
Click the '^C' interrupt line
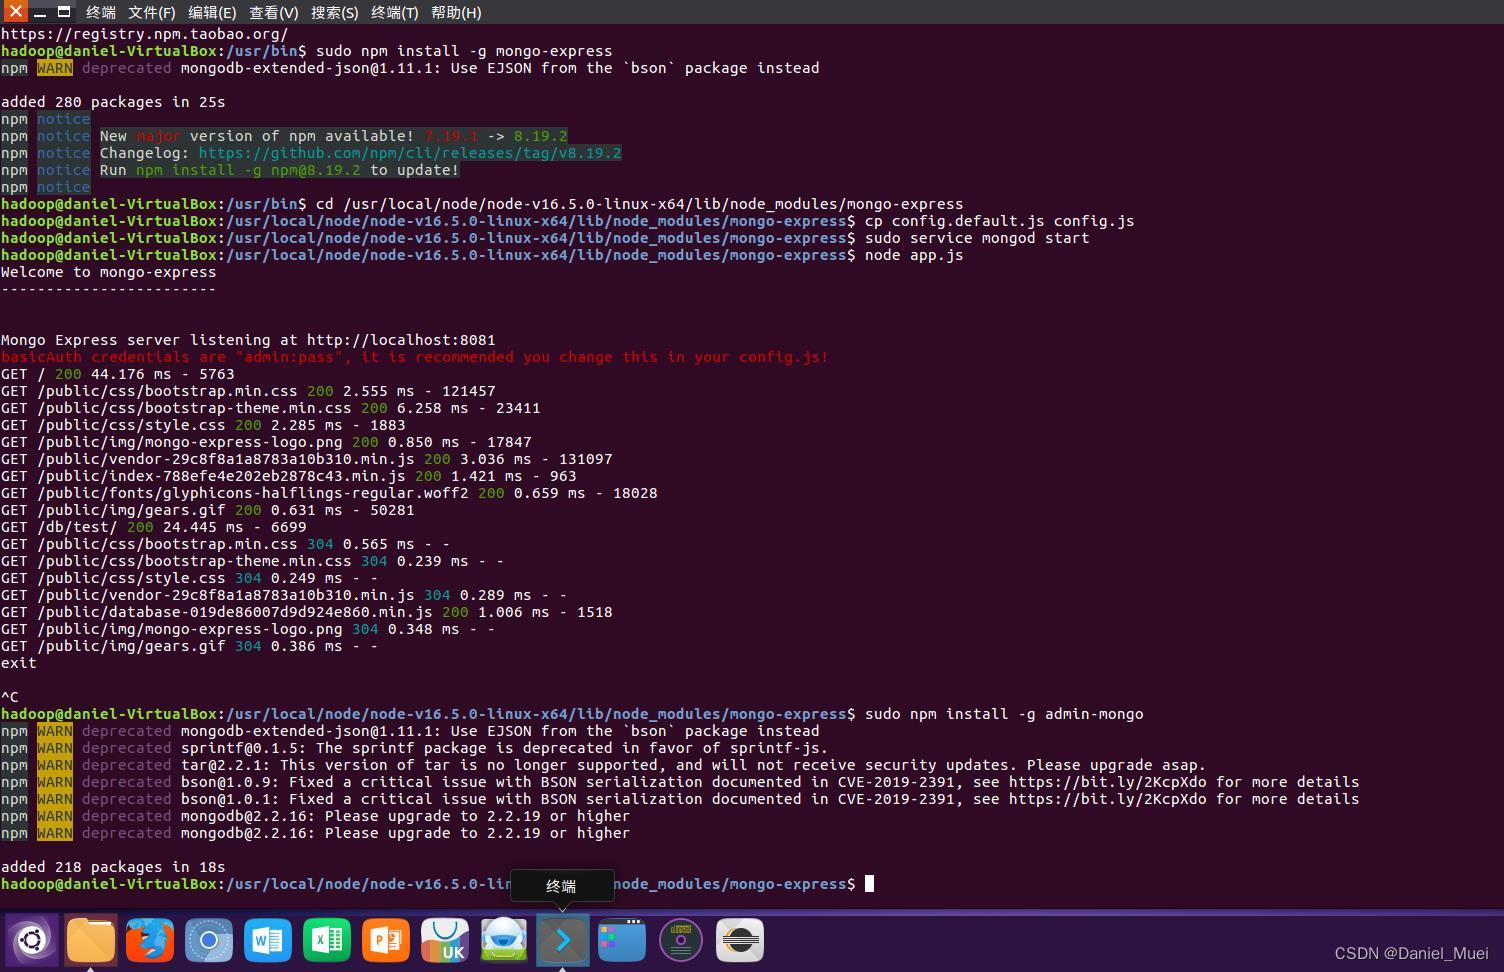pyautogui.click(x=10, y=697)
